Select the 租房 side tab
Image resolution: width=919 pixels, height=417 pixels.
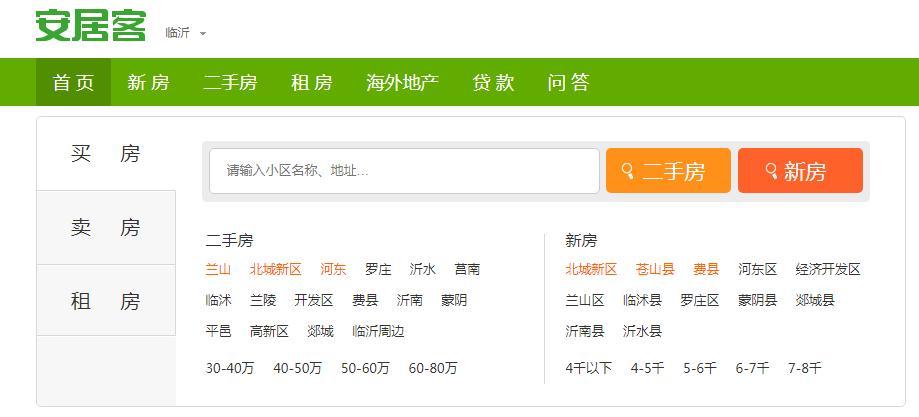(106, 301)
